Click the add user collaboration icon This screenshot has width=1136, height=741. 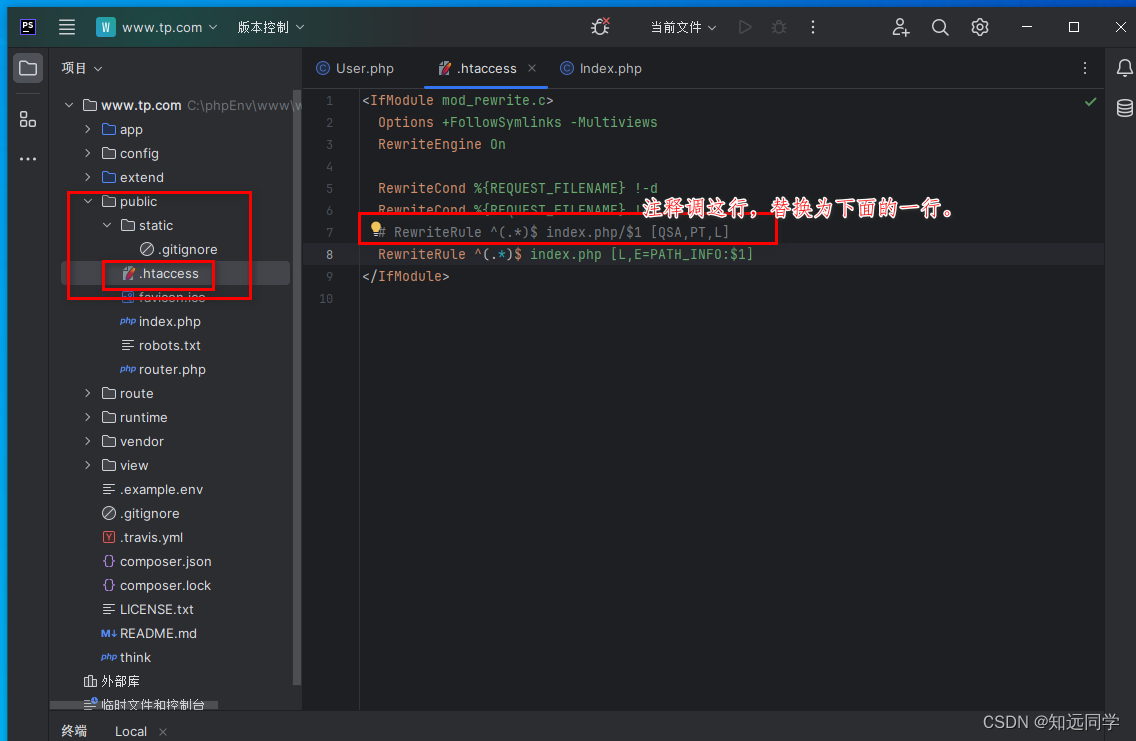[x=901, y=28]
